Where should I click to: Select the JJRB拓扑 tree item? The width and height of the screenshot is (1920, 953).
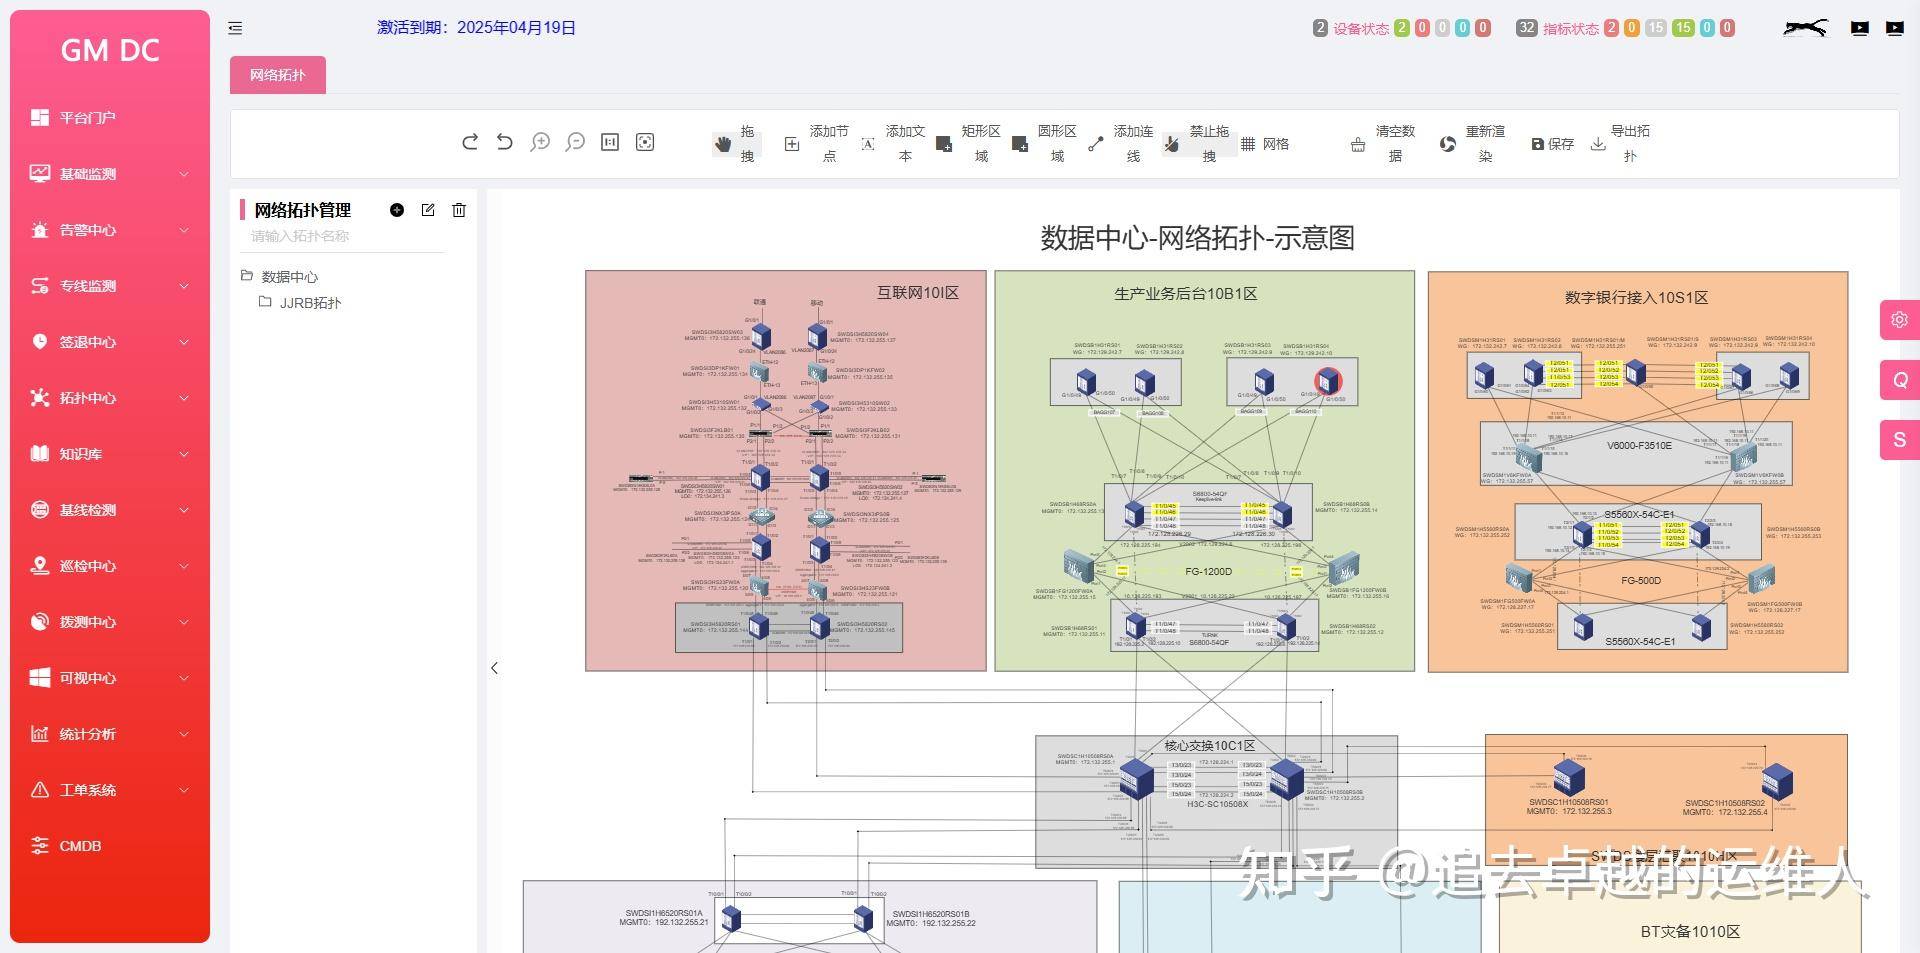(300, 303)
